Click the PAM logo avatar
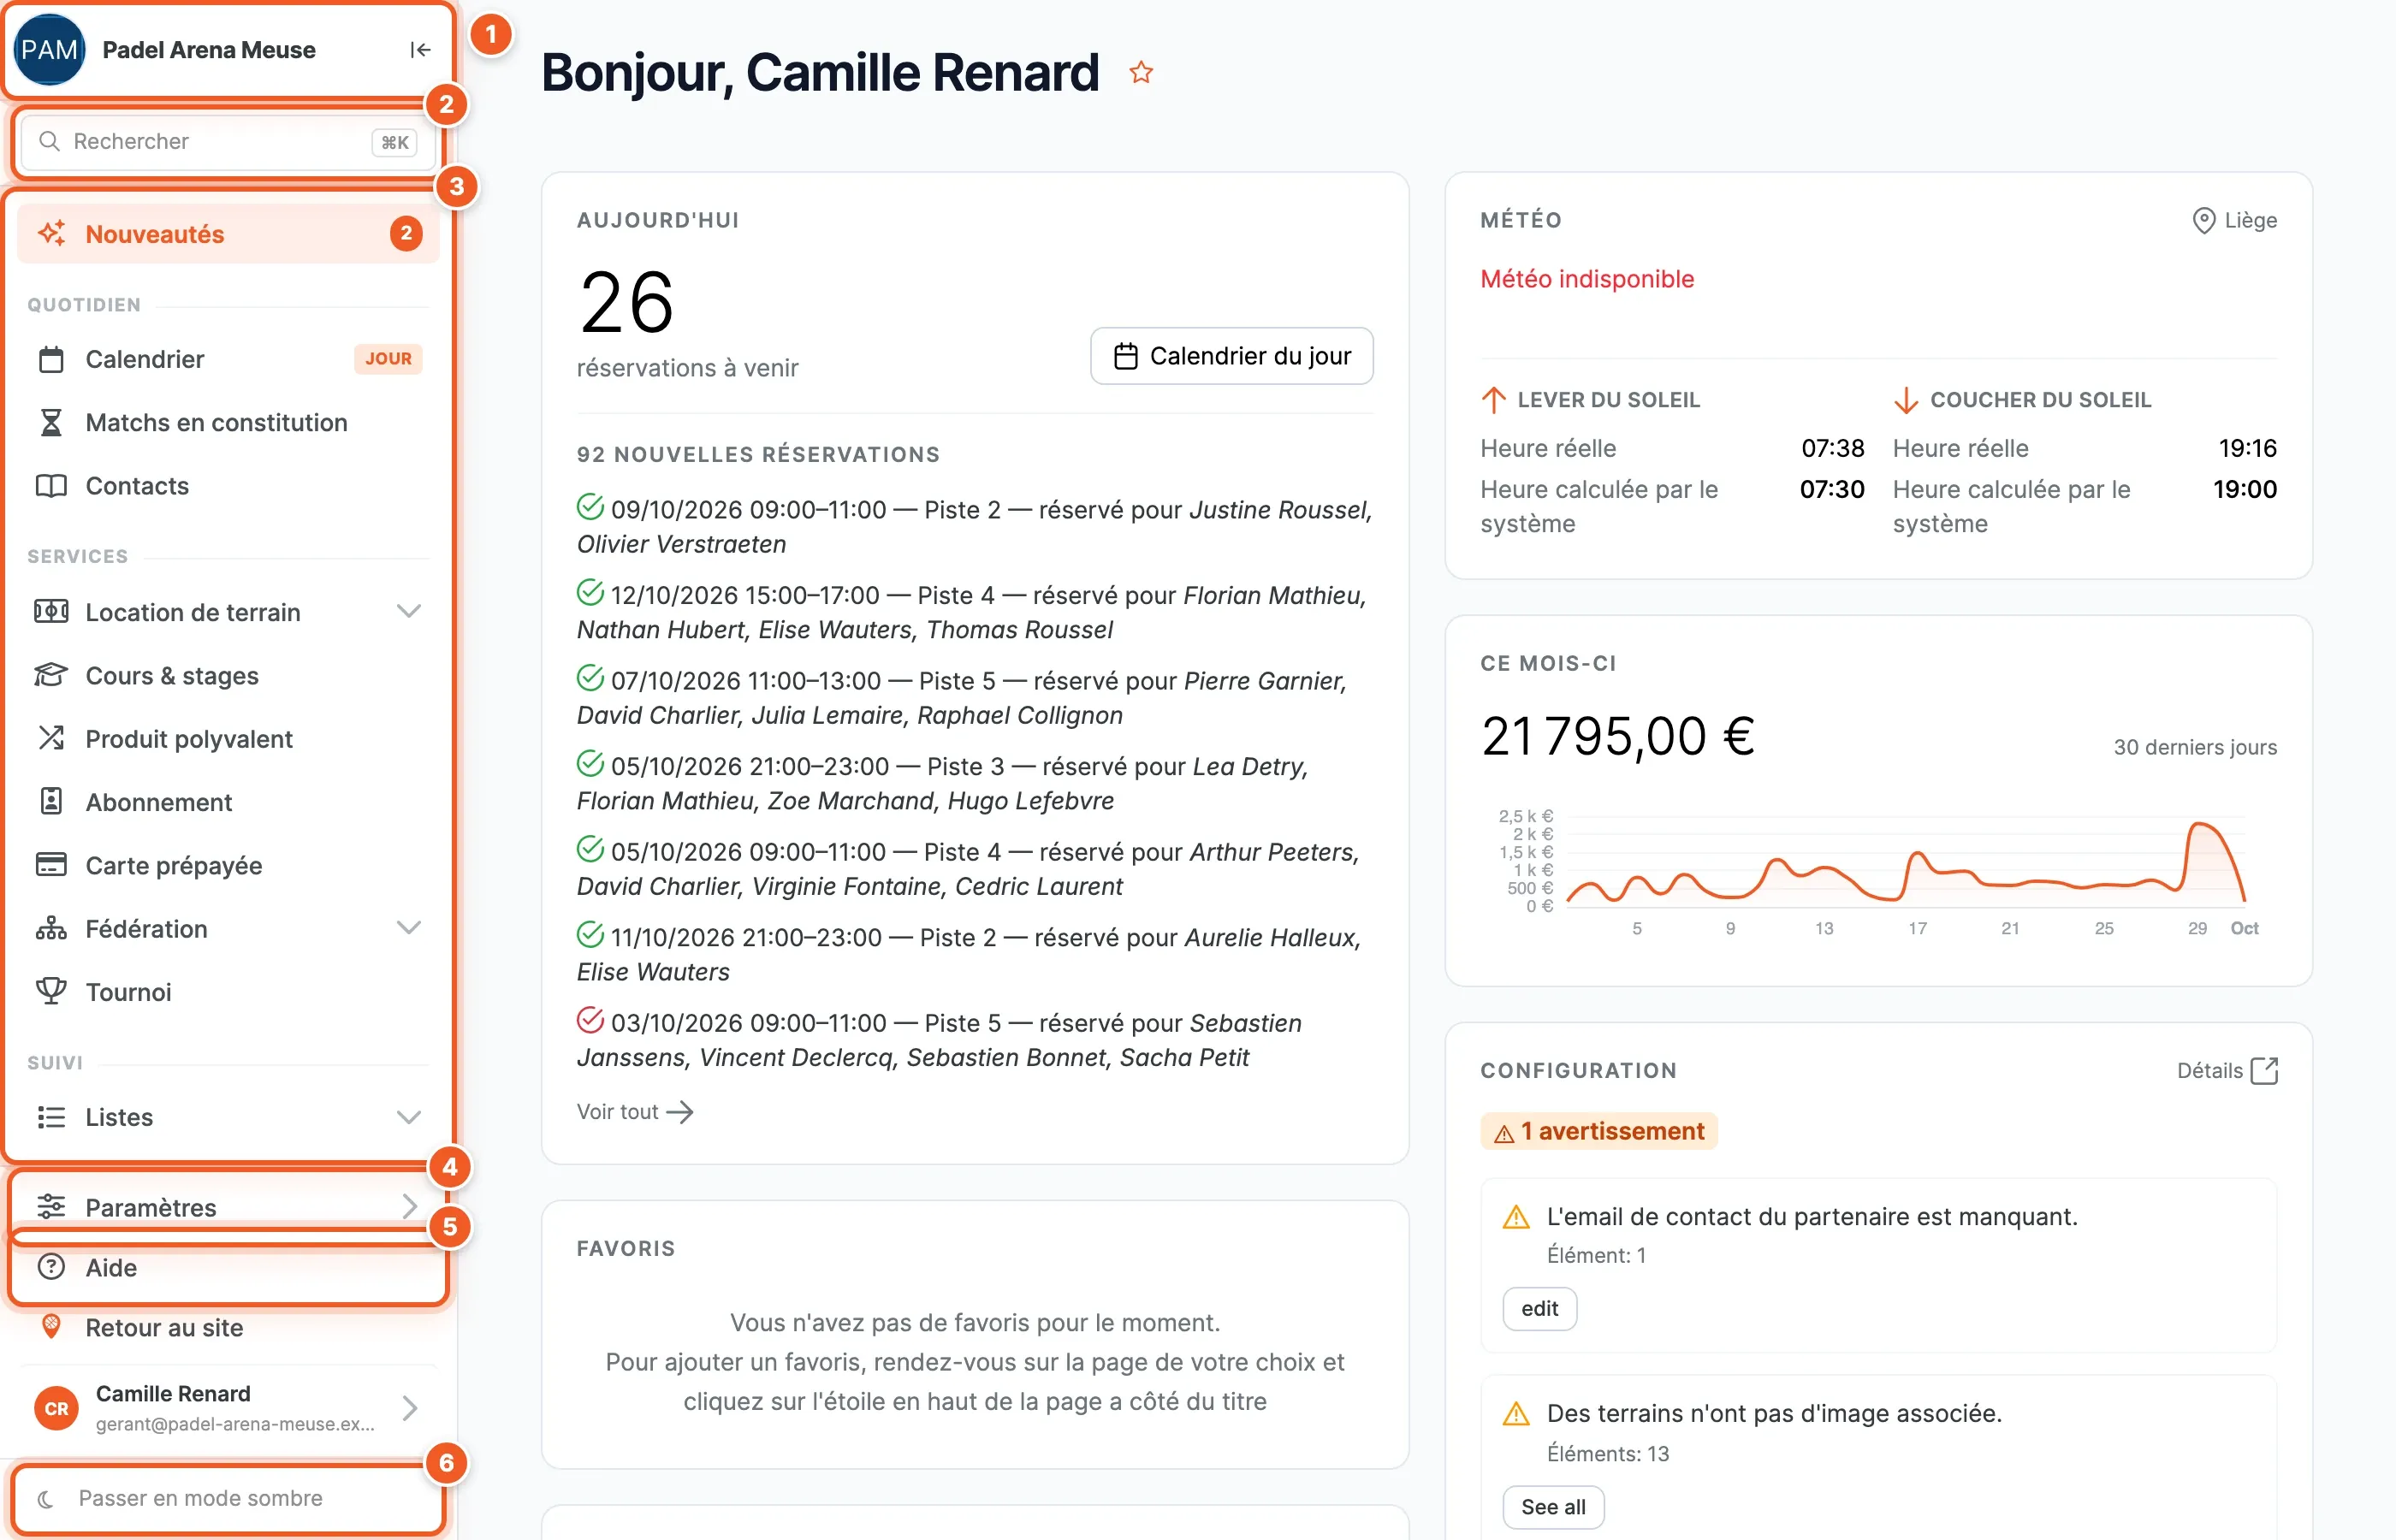This screenshot has height=1540, width=2396. [x=49, y=50]
